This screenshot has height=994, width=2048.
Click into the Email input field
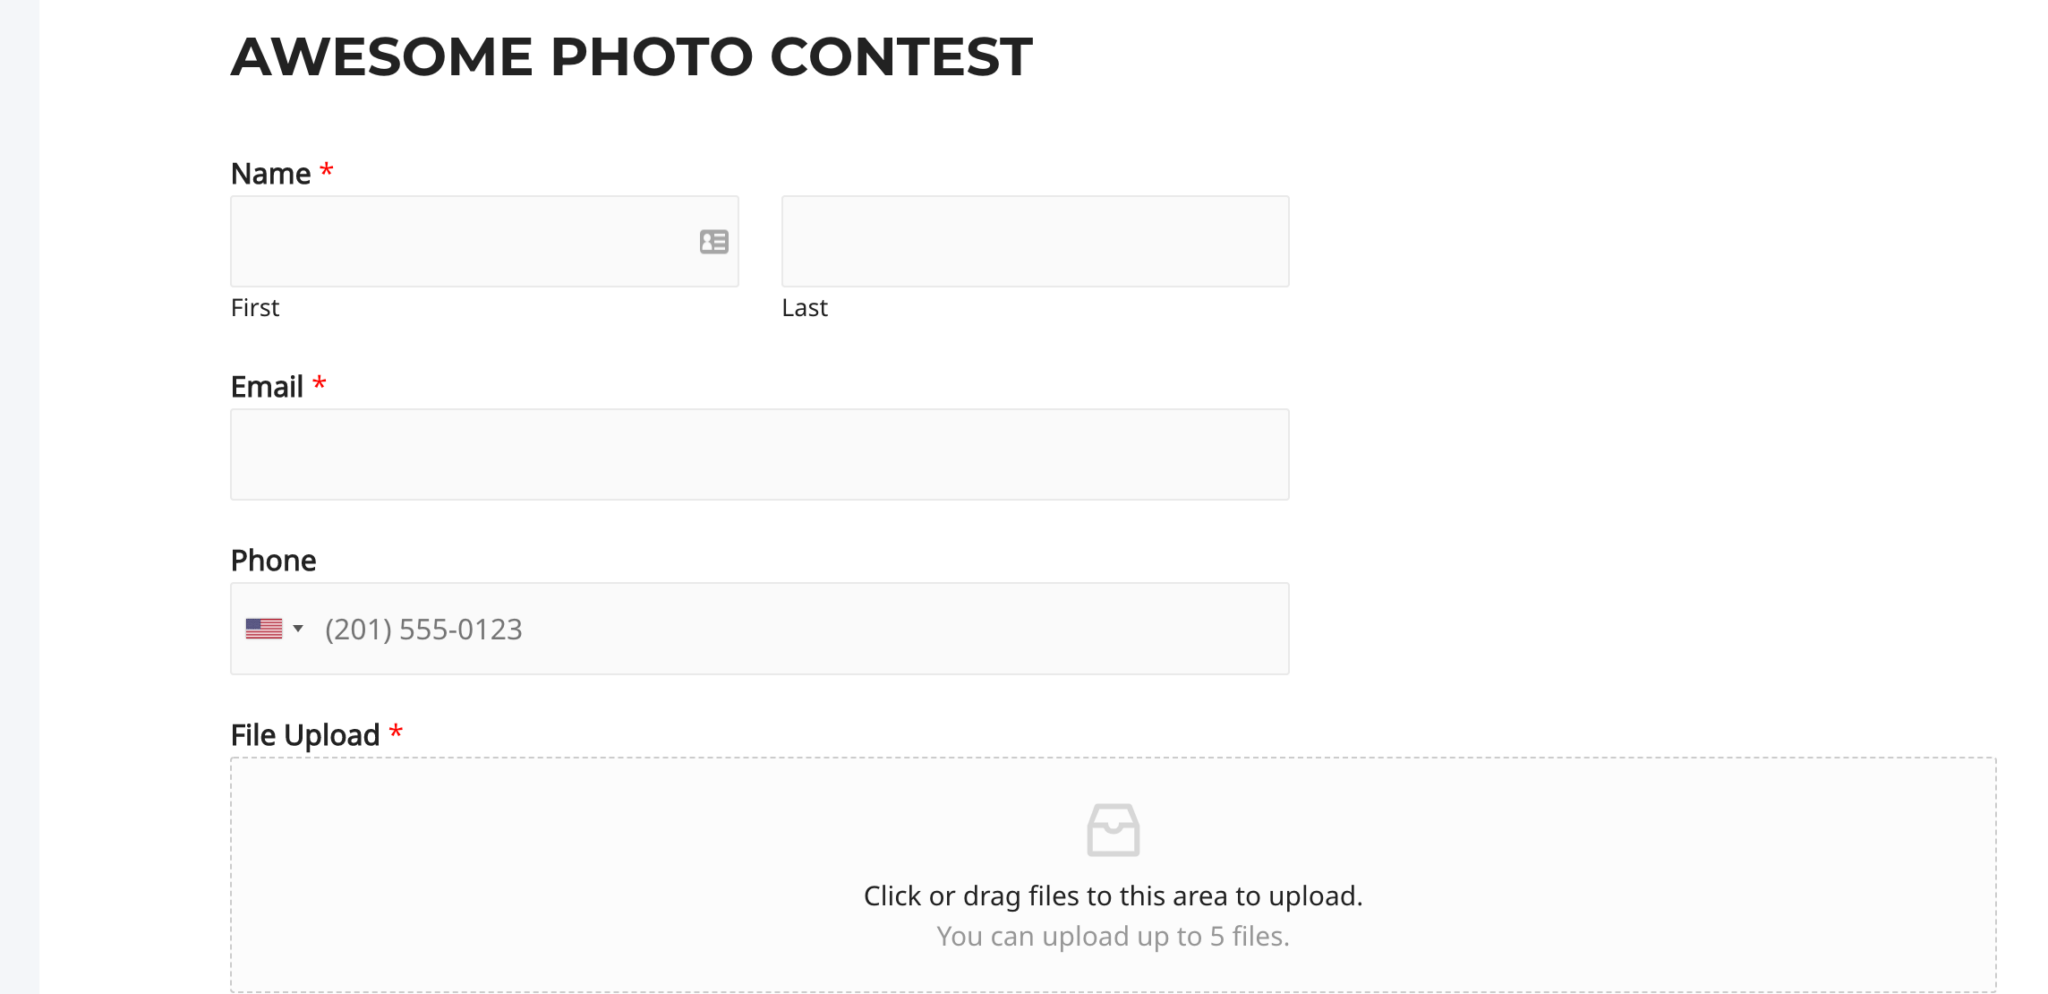(759, 455)
